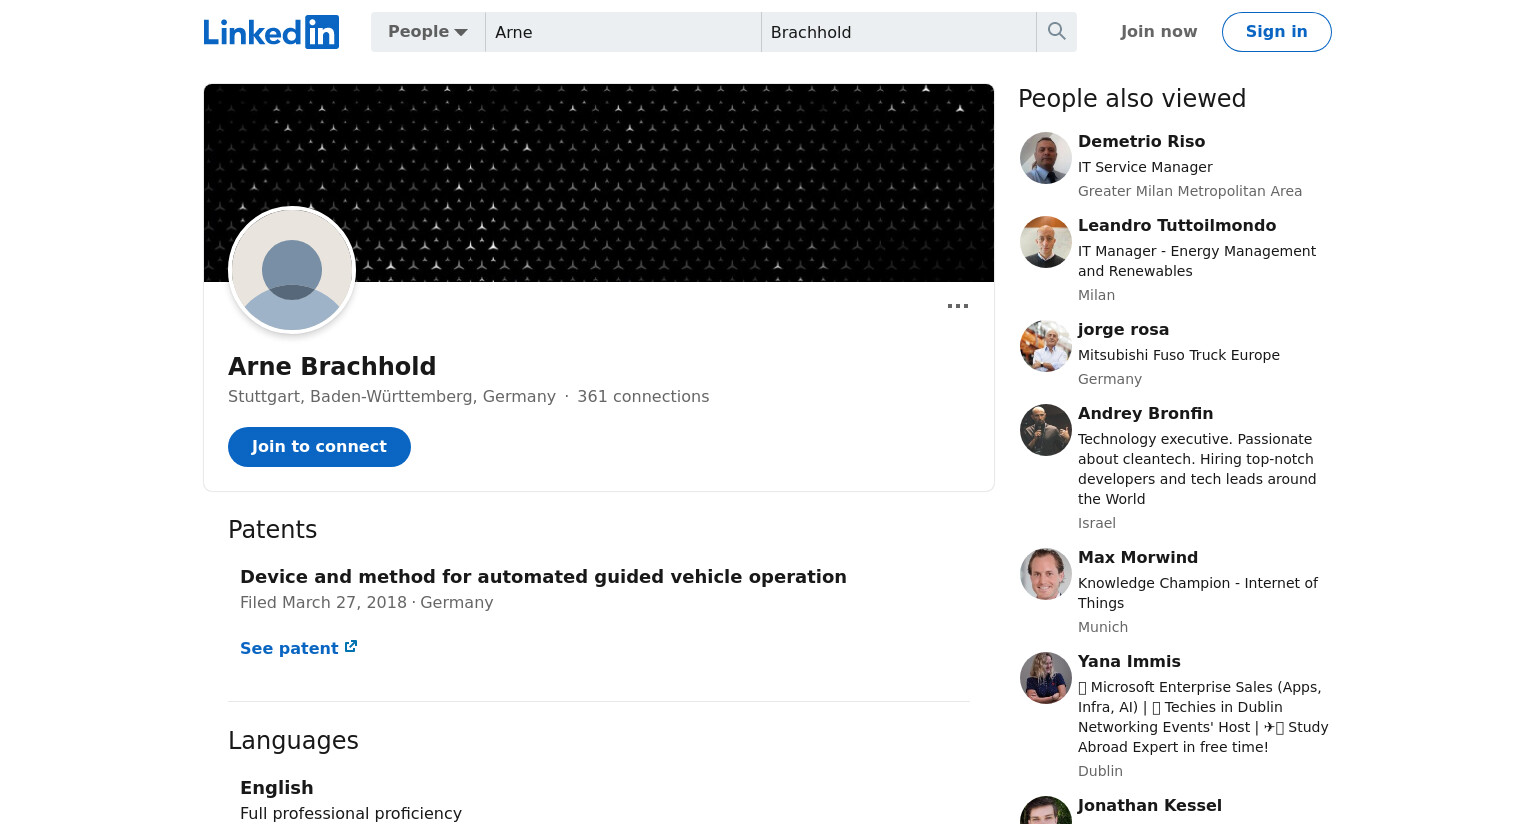Click the Join to connect button
Viewport: 1536px width, 824px height.
319,447
